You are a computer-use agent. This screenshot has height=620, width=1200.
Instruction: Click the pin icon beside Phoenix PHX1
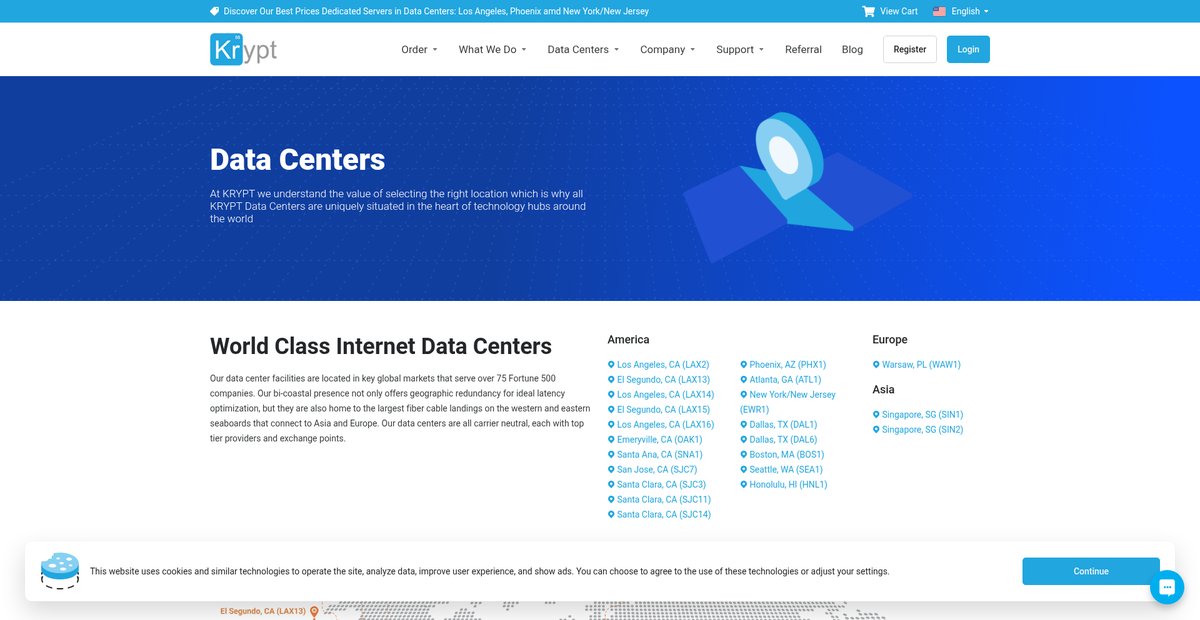pyautogui.click(x=743, y=365)
